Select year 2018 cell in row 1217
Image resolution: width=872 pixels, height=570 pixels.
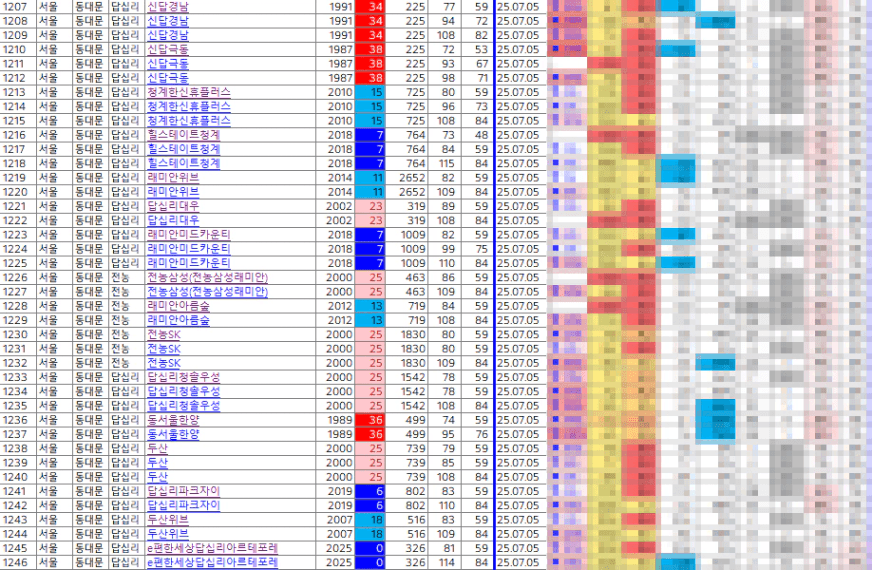335,149
